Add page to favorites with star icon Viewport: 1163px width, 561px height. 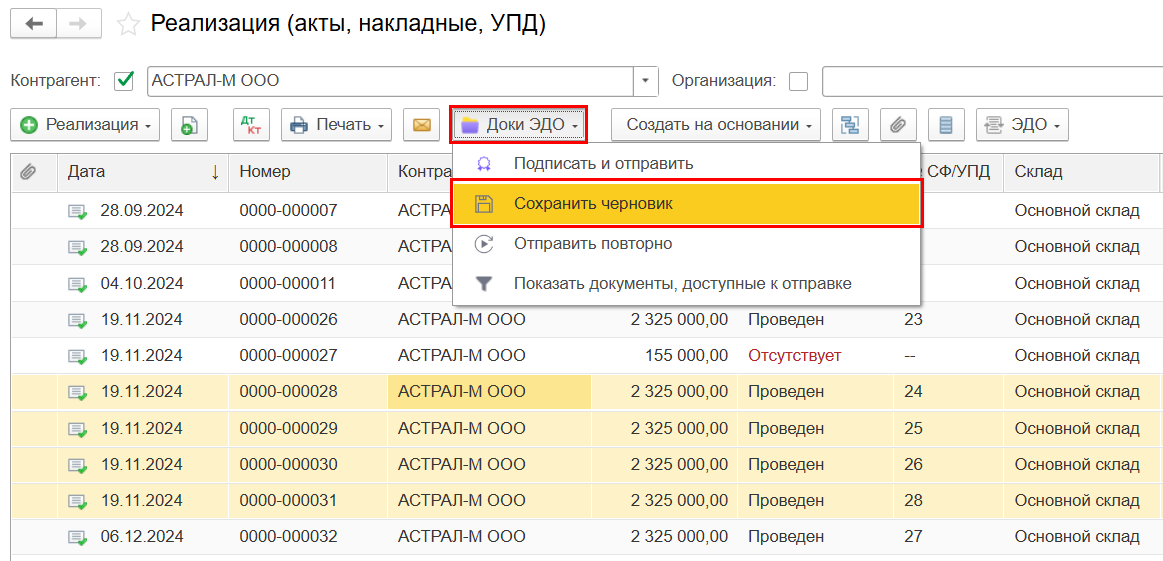click(x=128, y=25)
